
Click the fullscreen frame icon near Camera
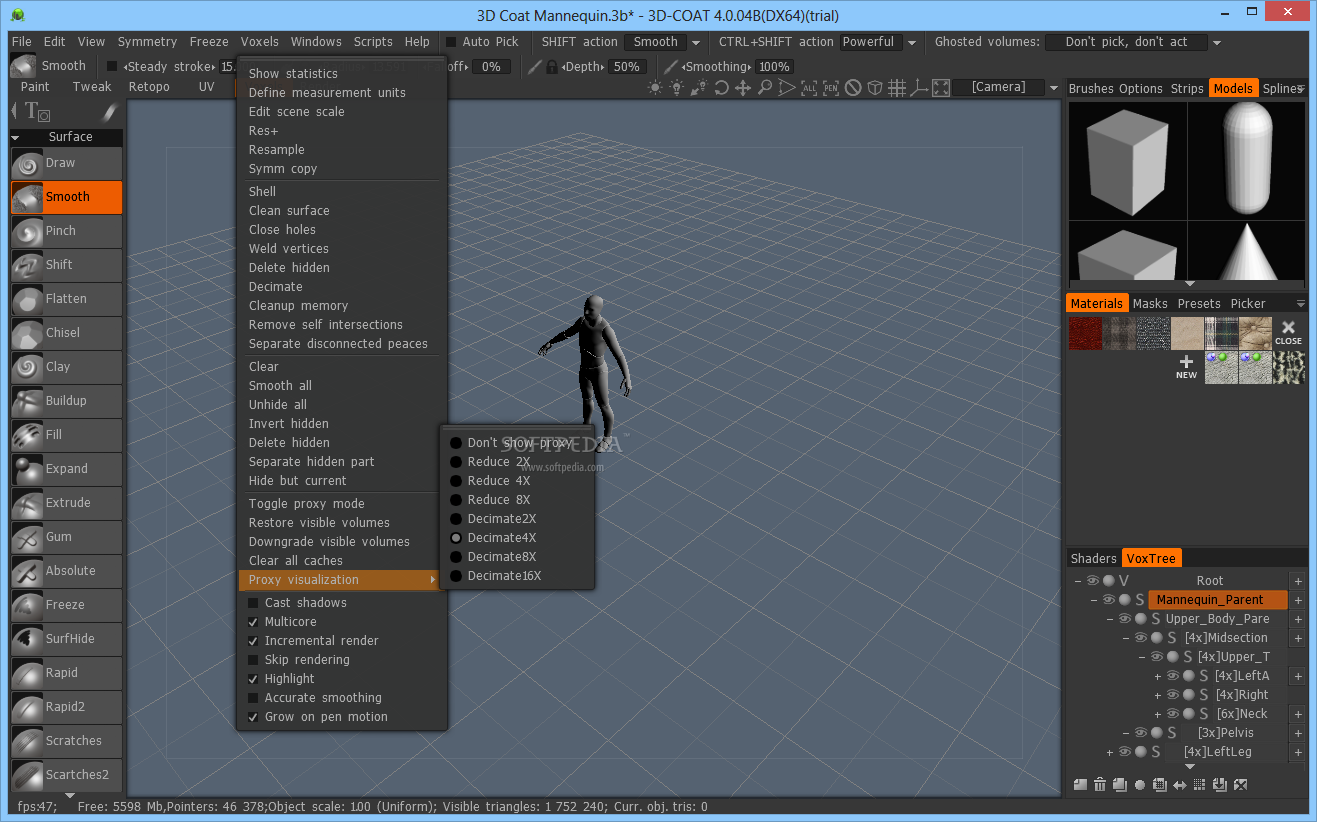[941, 88]
